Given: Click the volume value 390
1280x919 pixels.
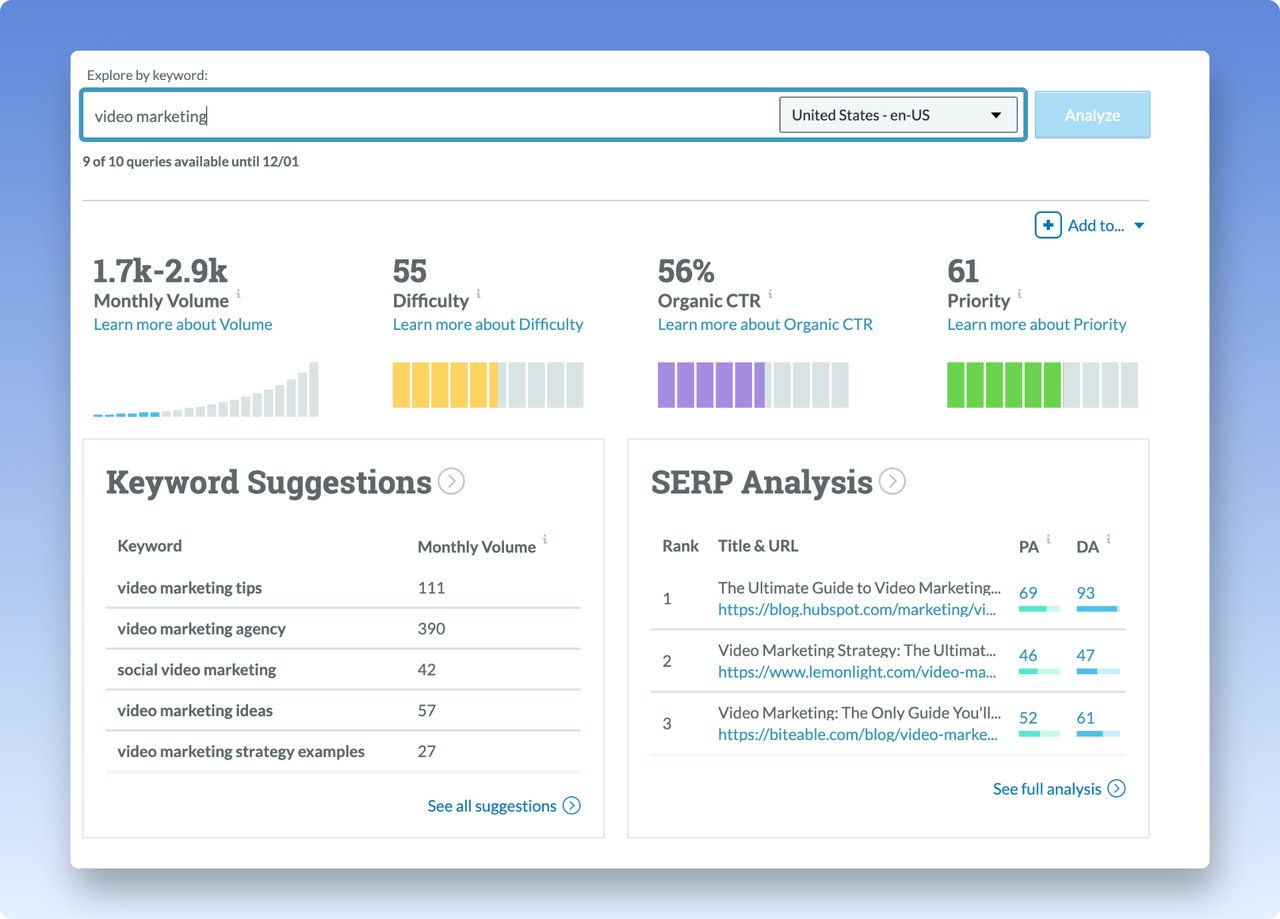Looking at the screenshot, I should tap(432, 629).
